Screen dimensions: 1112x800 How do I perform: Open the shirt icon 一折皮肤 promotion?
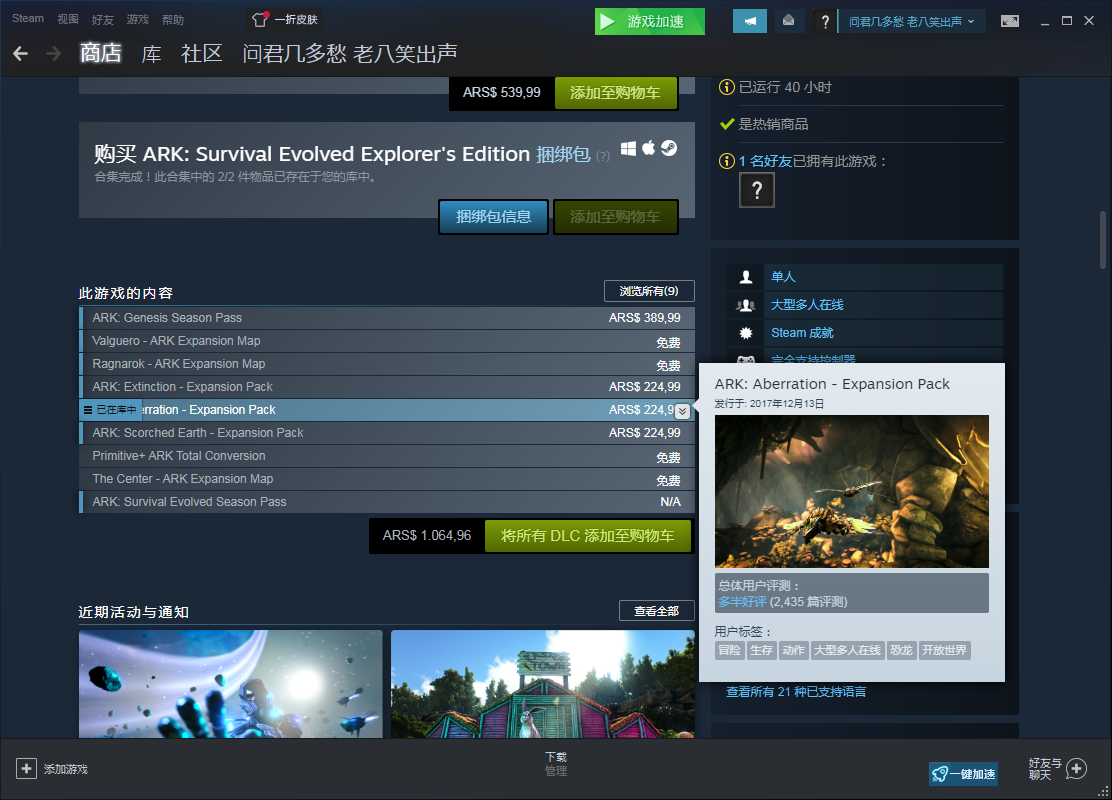pyautogui.click(x=284, y=19)
